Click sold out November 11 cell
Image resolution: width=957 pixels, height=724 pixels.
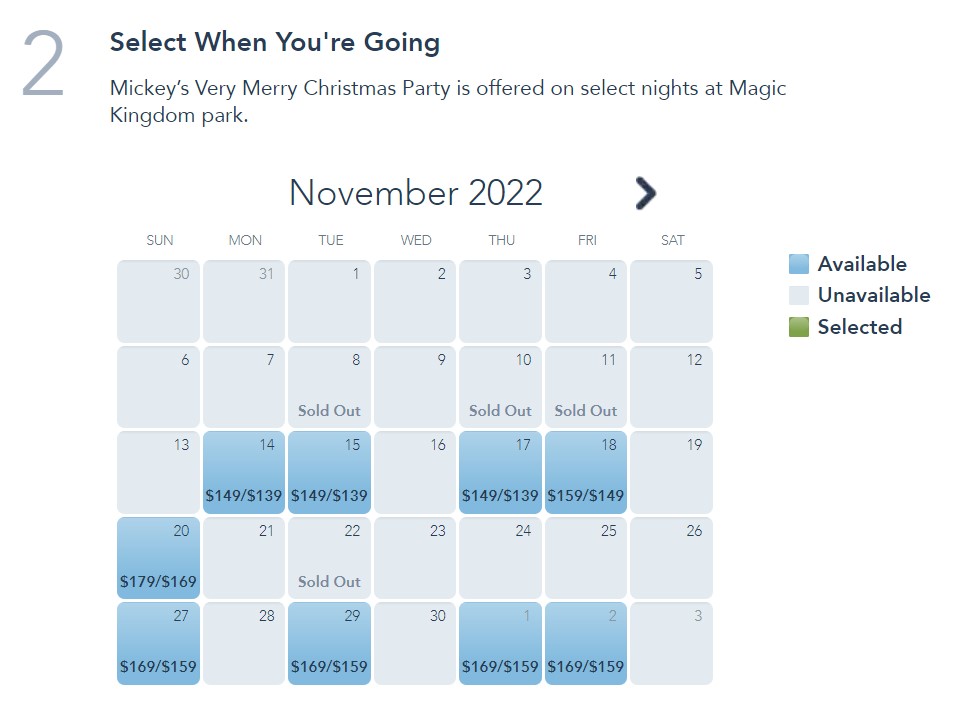tap(586, 387)
